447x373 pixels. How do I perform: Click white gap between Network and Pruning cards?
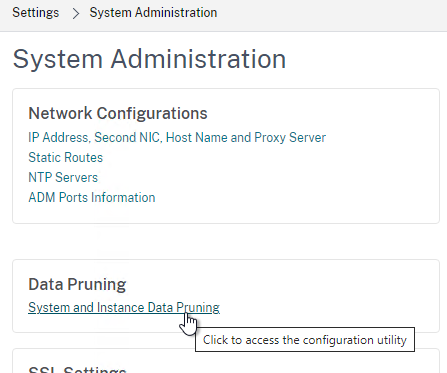226,242
